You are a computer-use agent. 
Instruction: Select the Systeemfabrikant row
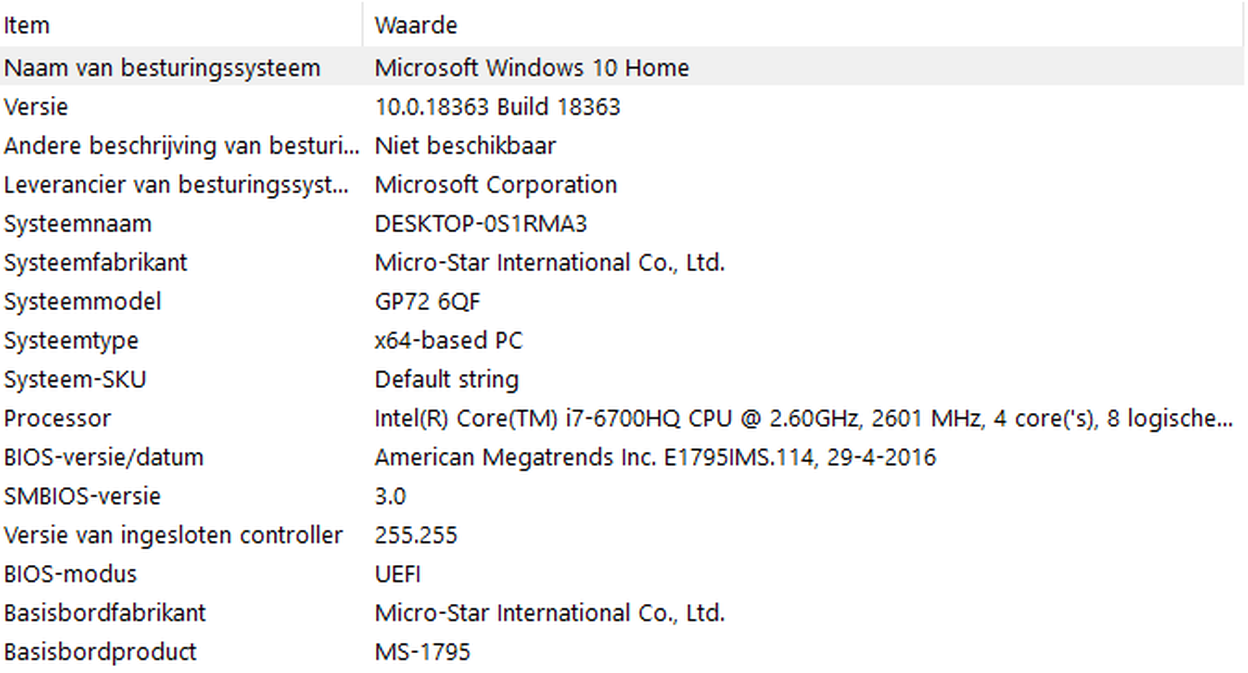622,263
